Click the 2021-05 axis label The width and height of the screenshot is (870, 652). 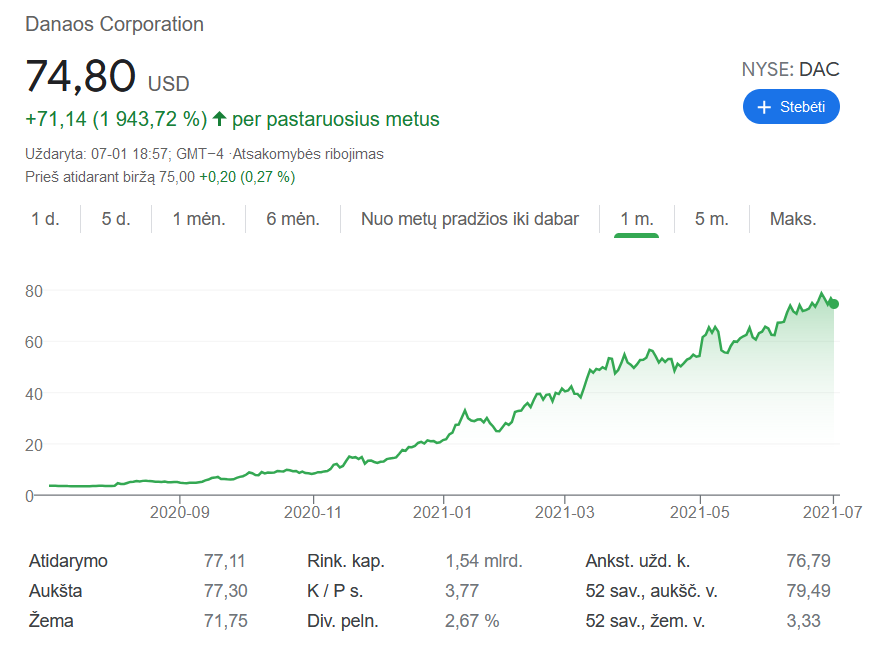(700, 512)
